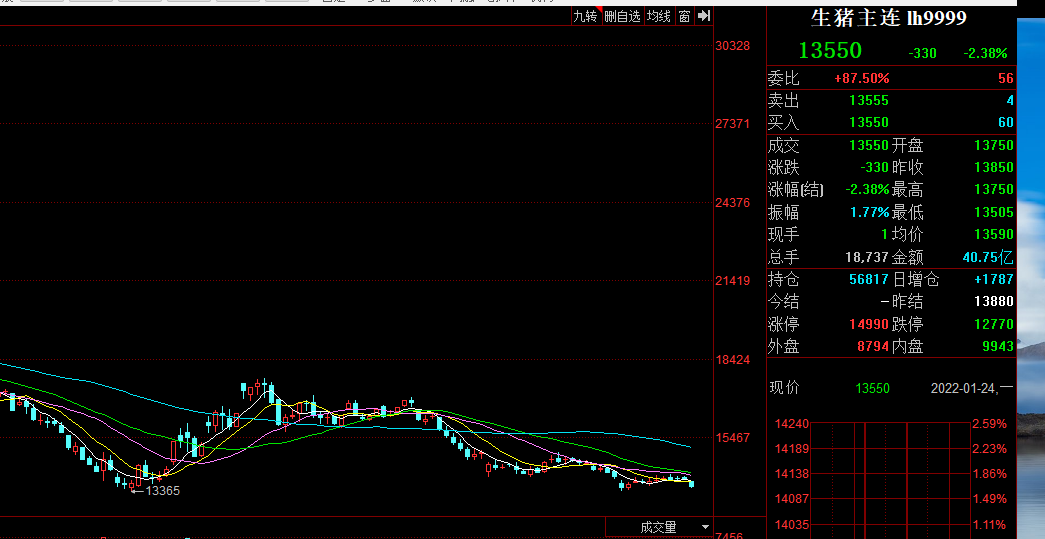
Task: Click the 开盘 value 13750
Action: [x=994, y=145]
